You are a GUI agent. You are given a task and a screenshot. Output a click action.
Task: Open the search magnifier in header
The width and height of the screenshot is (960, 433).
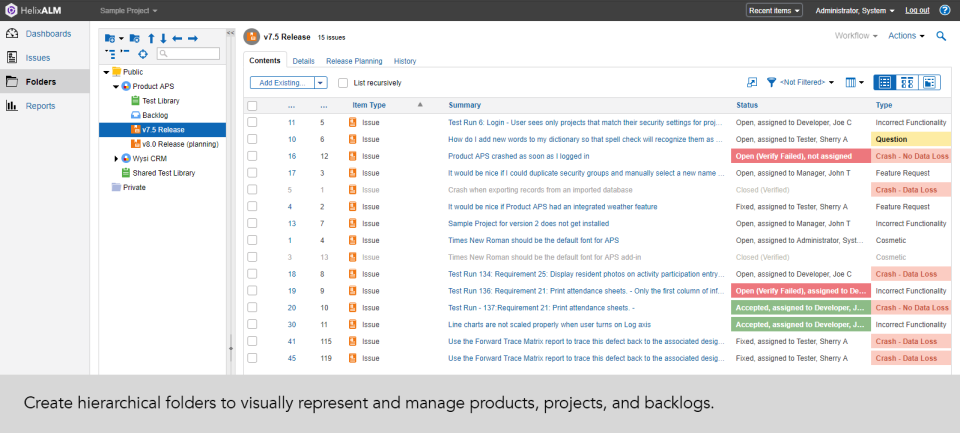941,36
